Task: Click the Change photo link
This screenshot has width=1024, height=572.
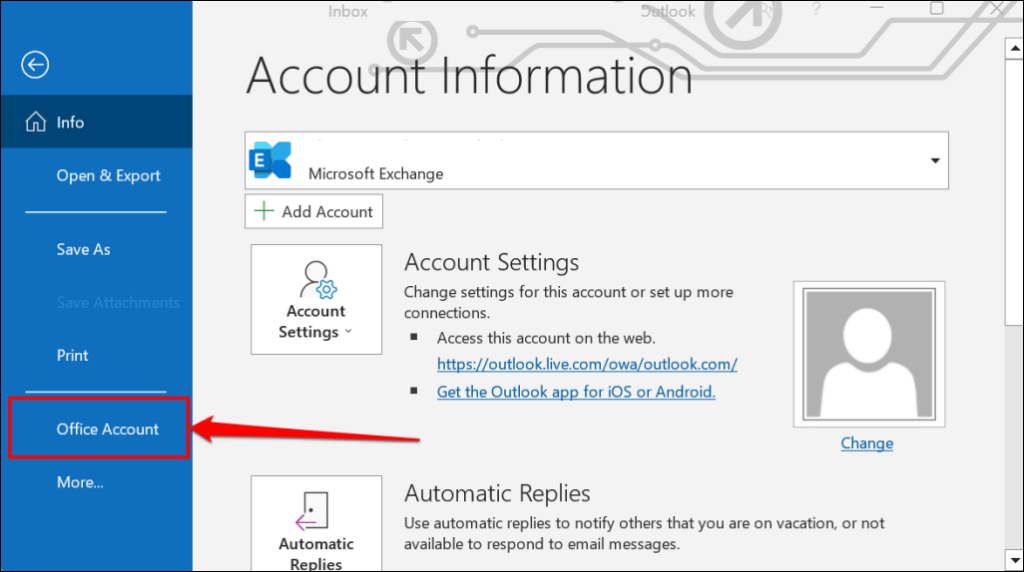Action: click(867, 443)
